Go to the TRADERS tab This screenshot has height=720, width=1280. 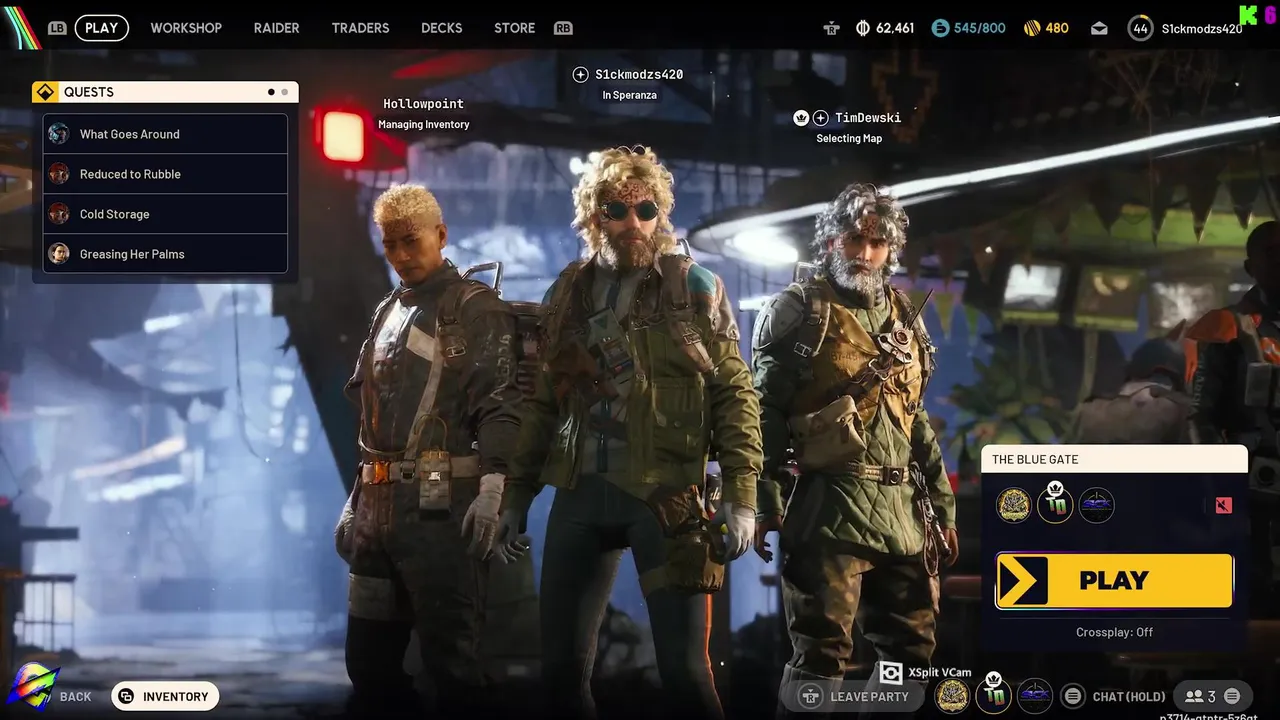click(x=360, y=28)
